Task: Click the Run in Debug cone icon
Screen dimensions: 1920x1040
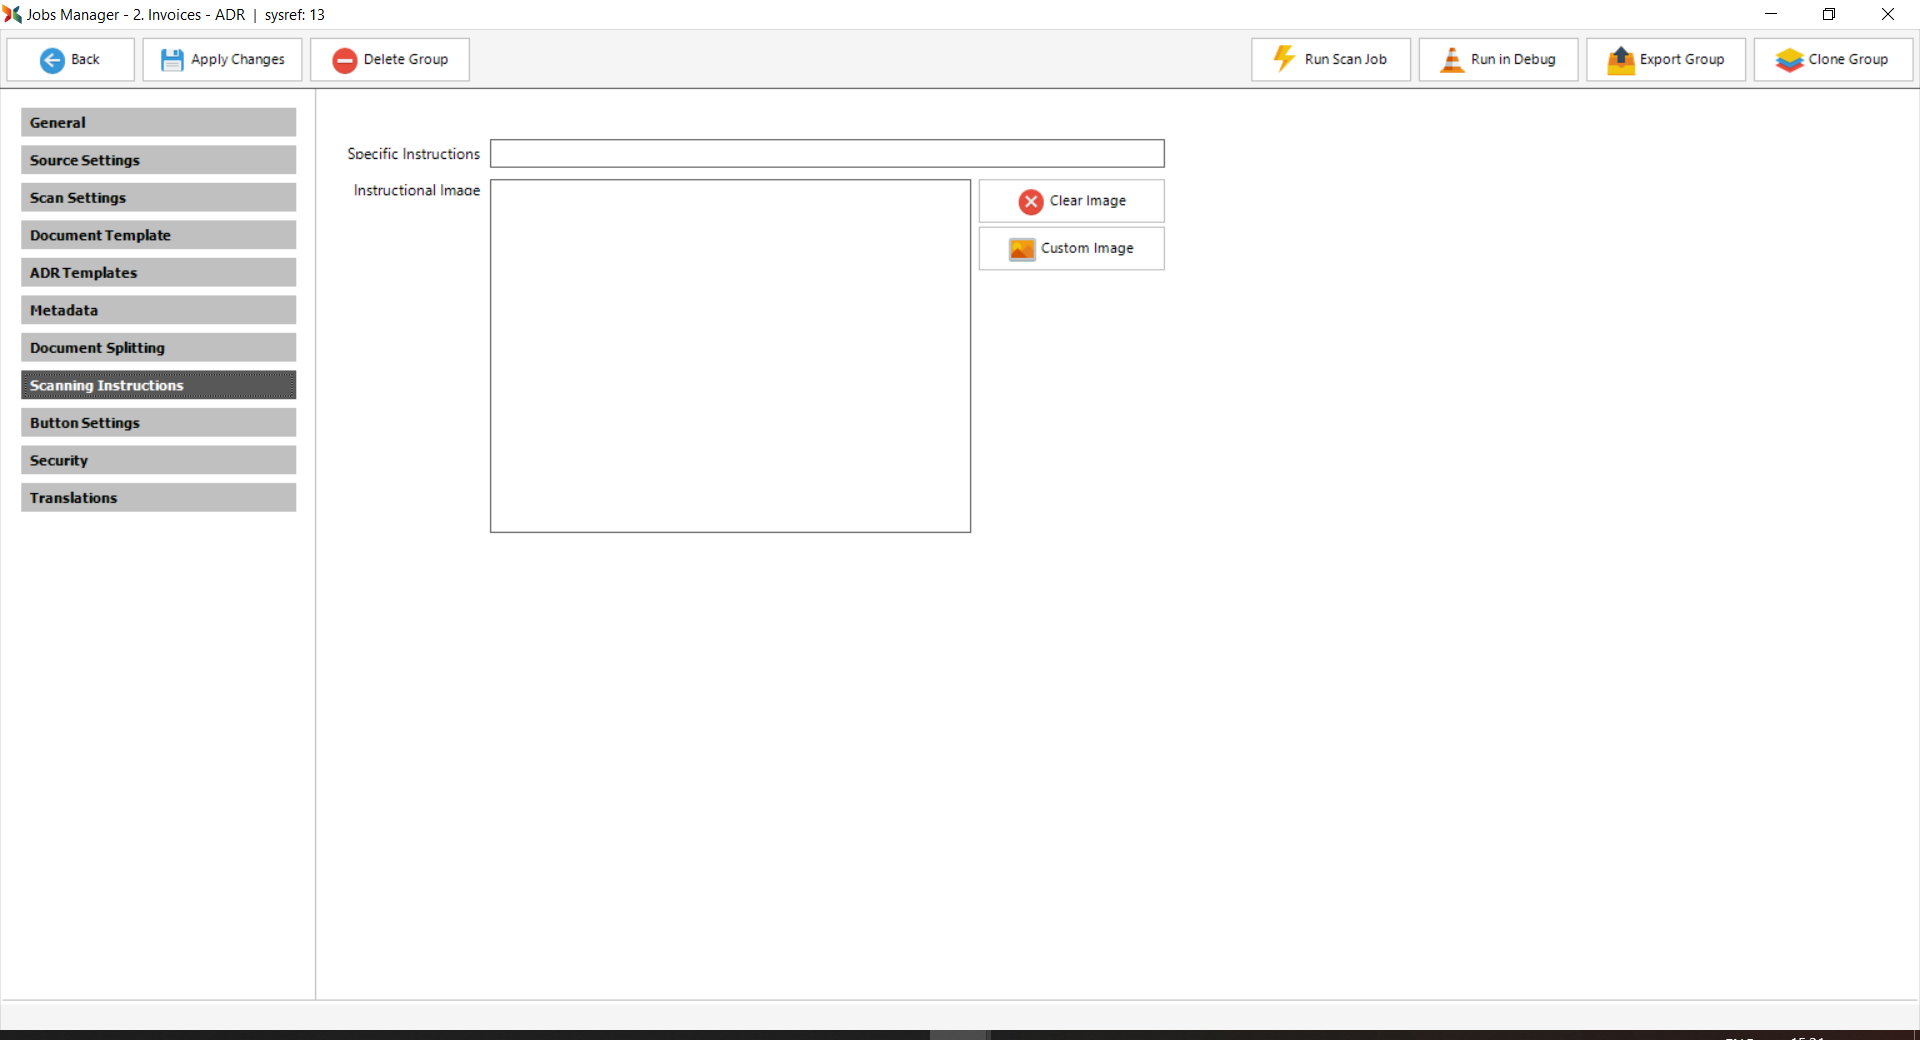Action: pos(1451,60)
